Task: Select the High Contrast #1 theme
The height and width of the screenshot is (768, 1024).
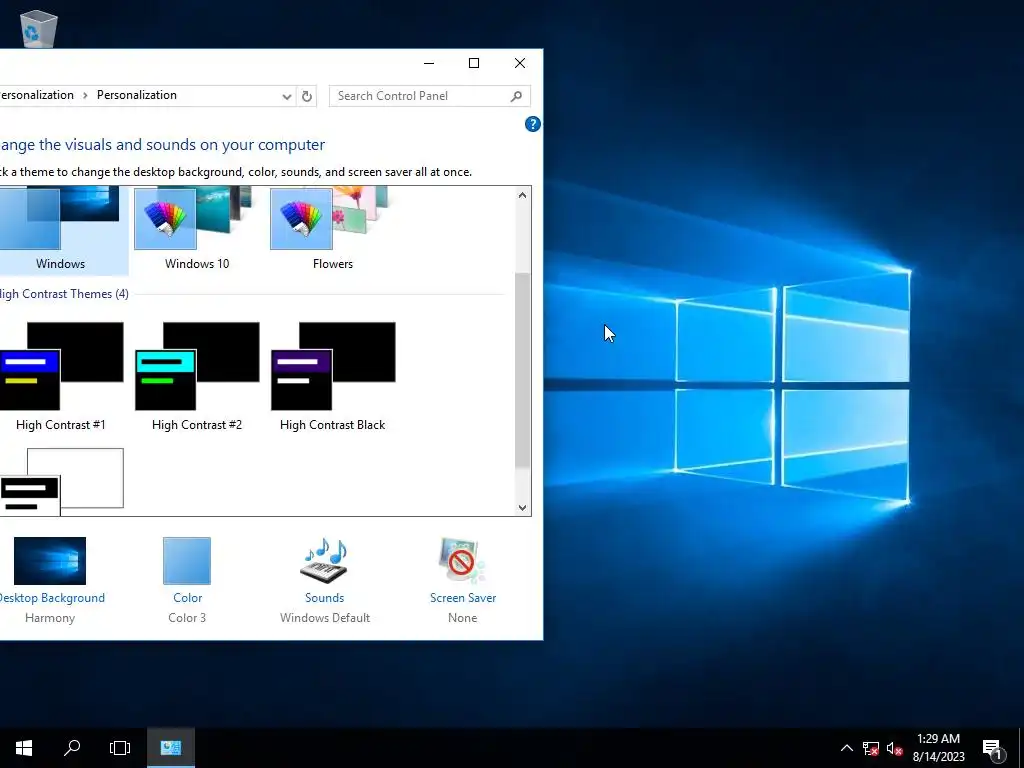Action: 61,377
